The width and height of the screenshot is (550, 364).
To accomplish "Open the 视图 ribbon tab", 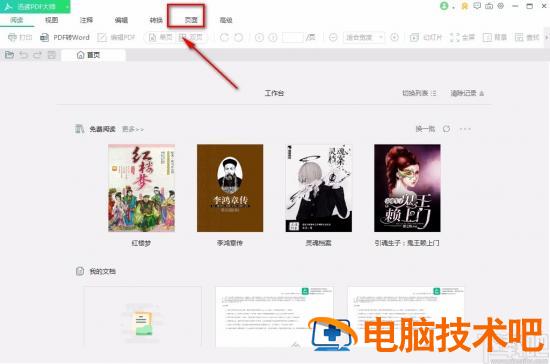I will pos(52,20).
